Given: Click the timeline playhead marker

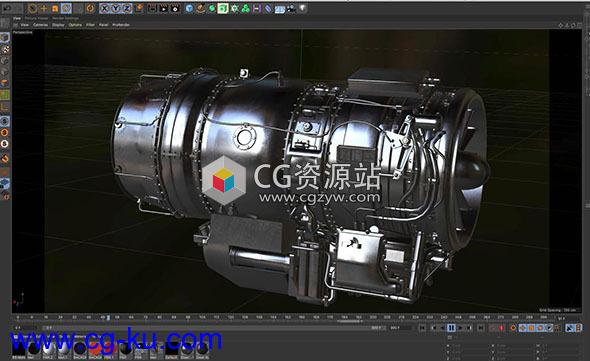Looking at the screenshot, I should tap(108, 318).
